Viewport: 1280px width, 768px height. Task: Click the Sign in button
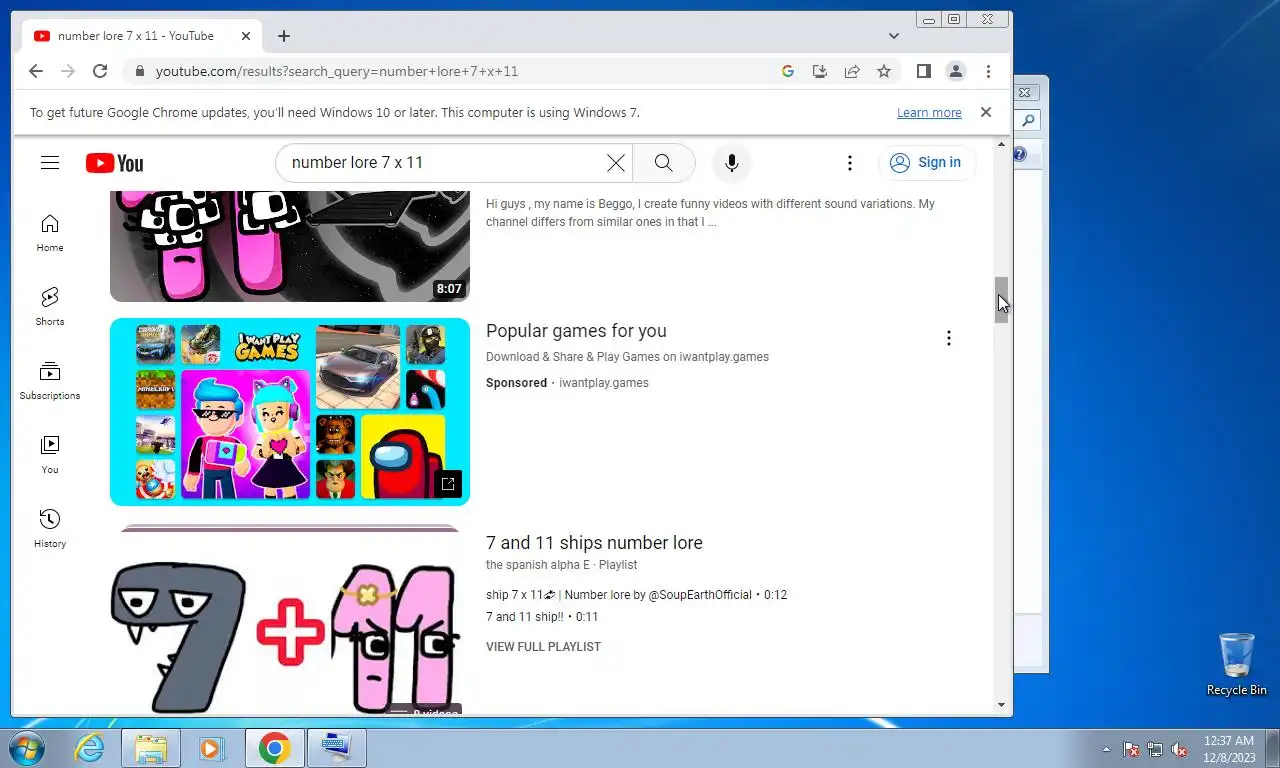coord(926,163)
